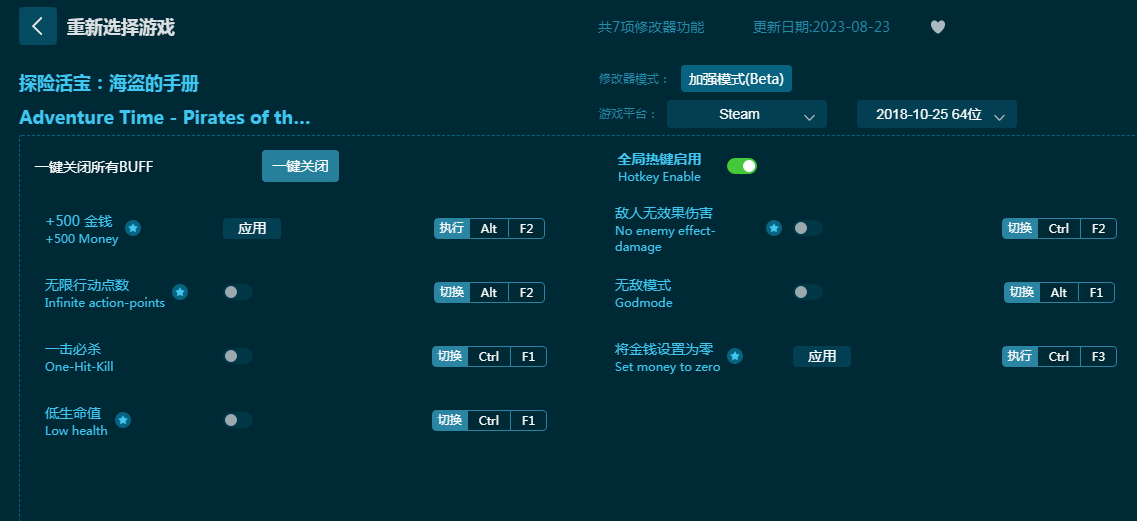
Task: Click star icon next to Set money to zero
Action: point(735,356)
